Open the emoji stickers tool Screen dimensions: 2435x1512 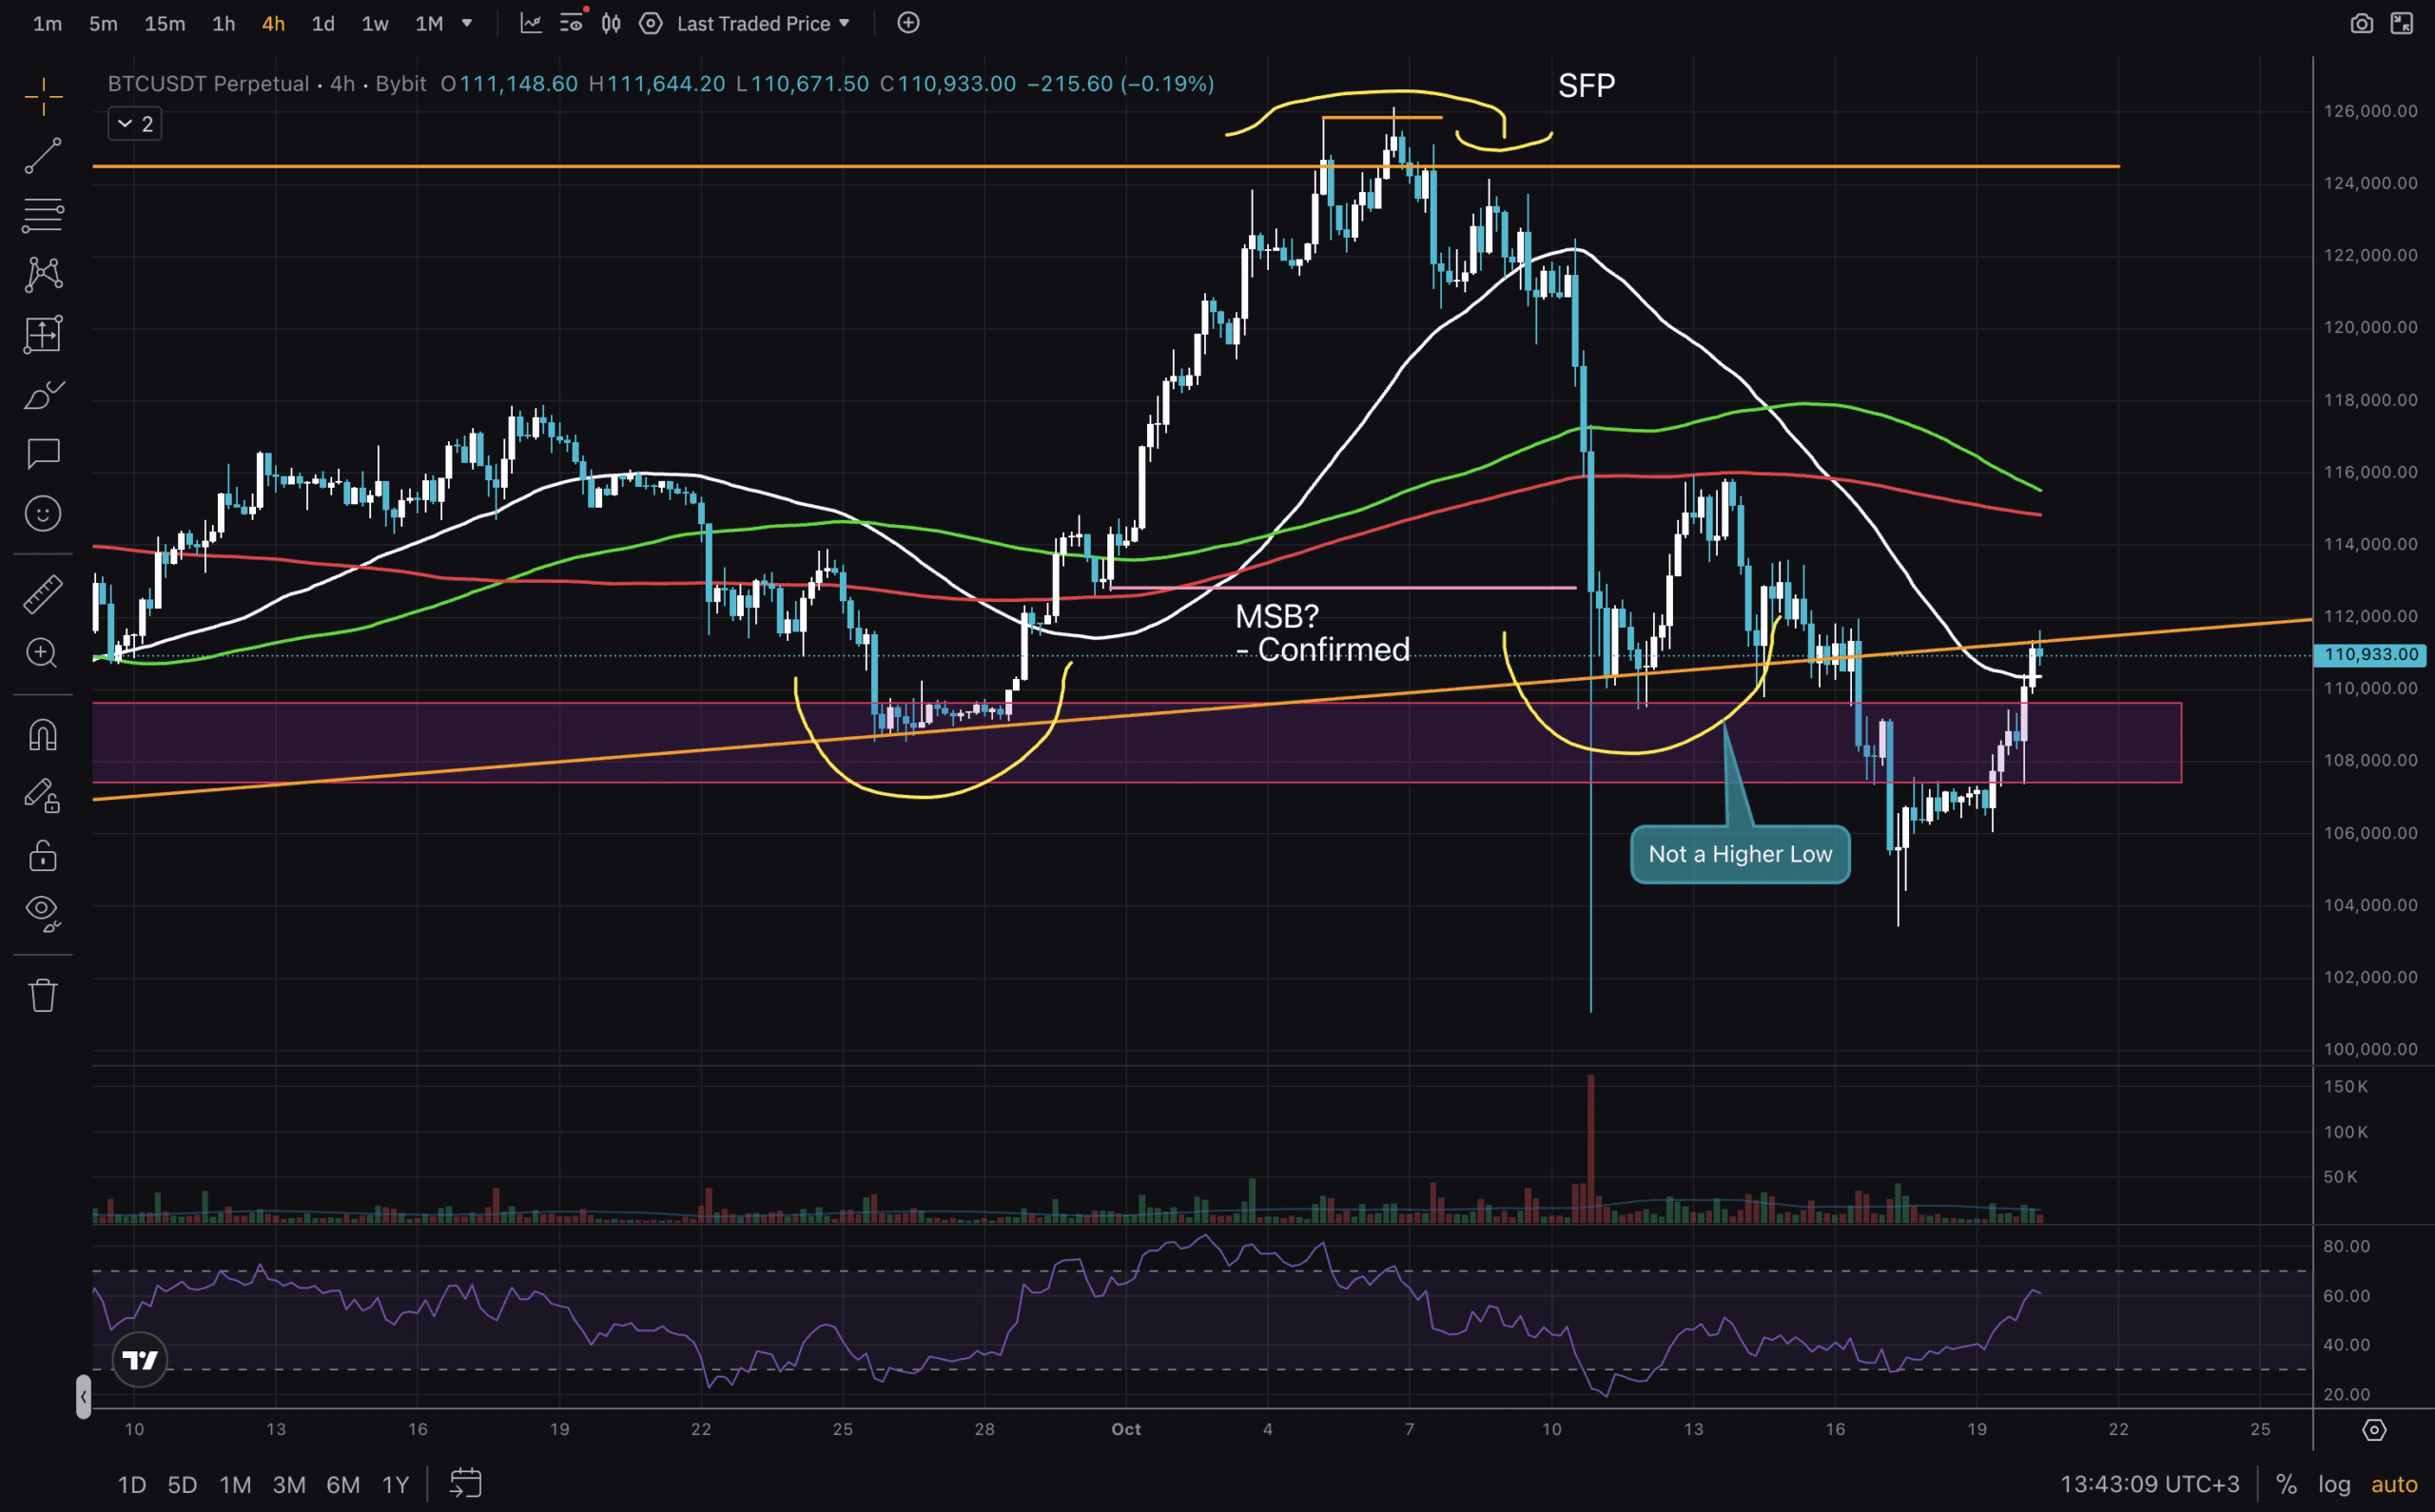(x=43, y=514)
